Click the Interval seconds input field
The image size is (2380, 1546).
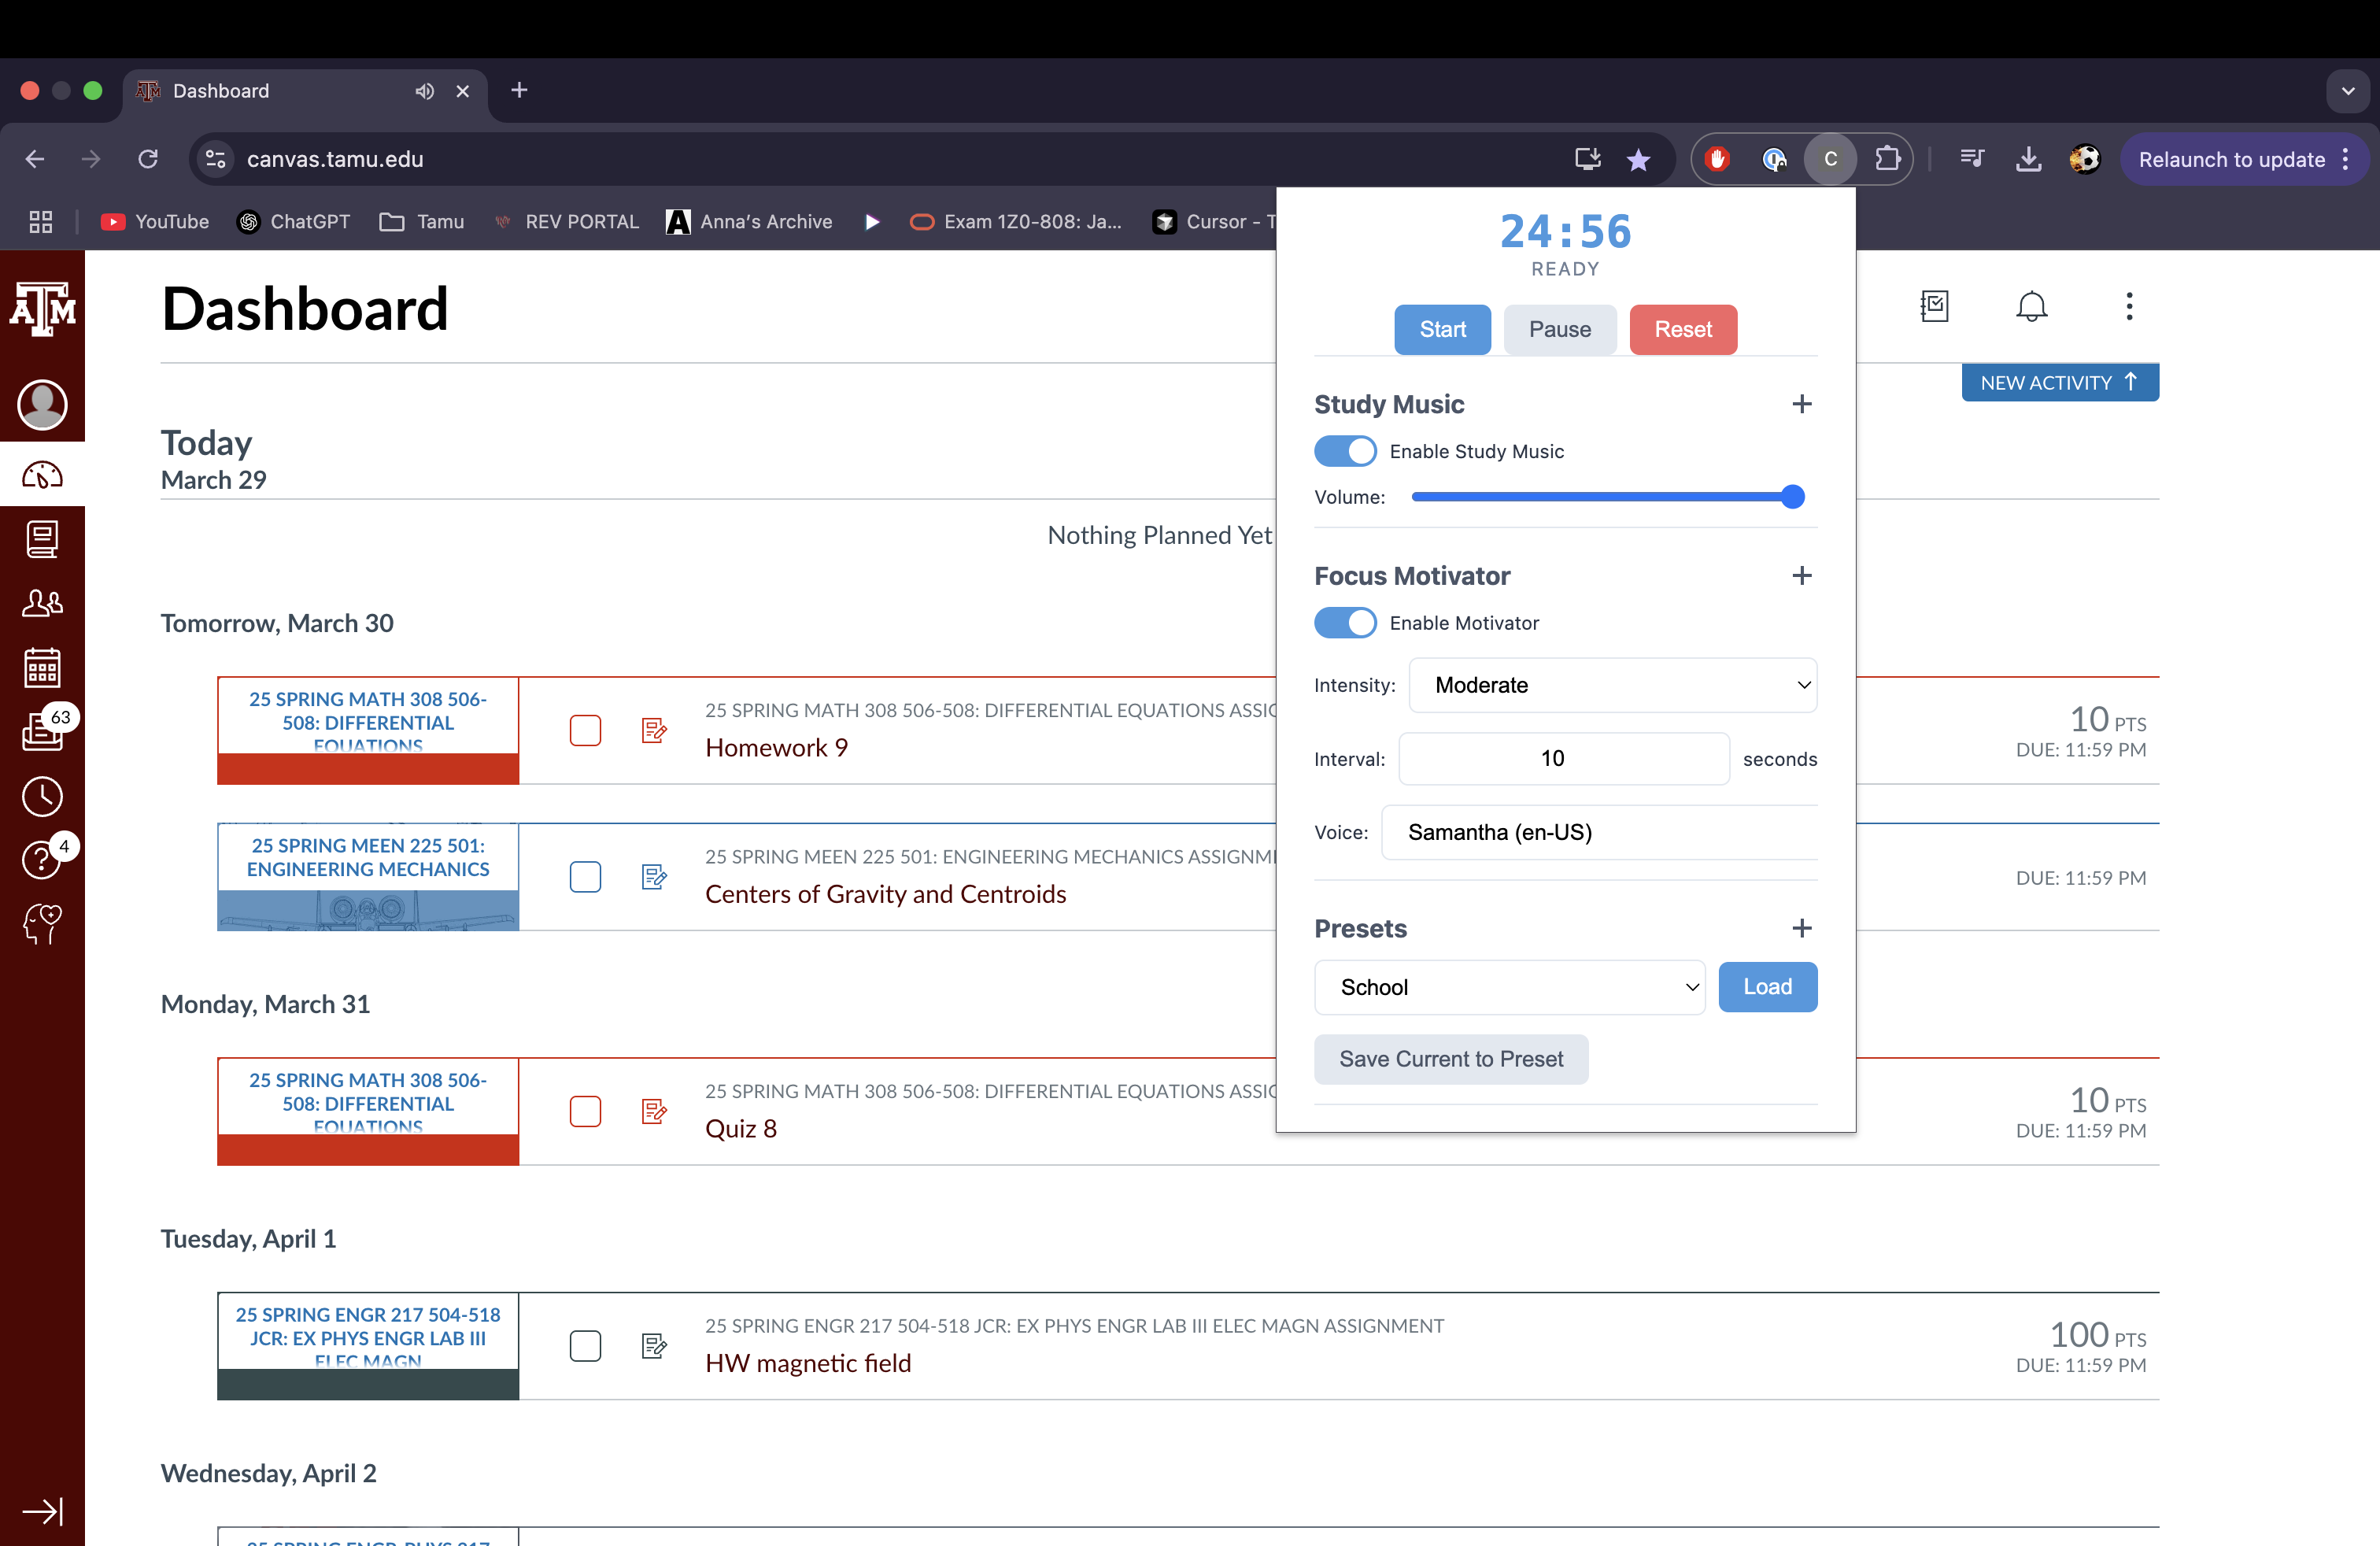tap(1563, 758)
